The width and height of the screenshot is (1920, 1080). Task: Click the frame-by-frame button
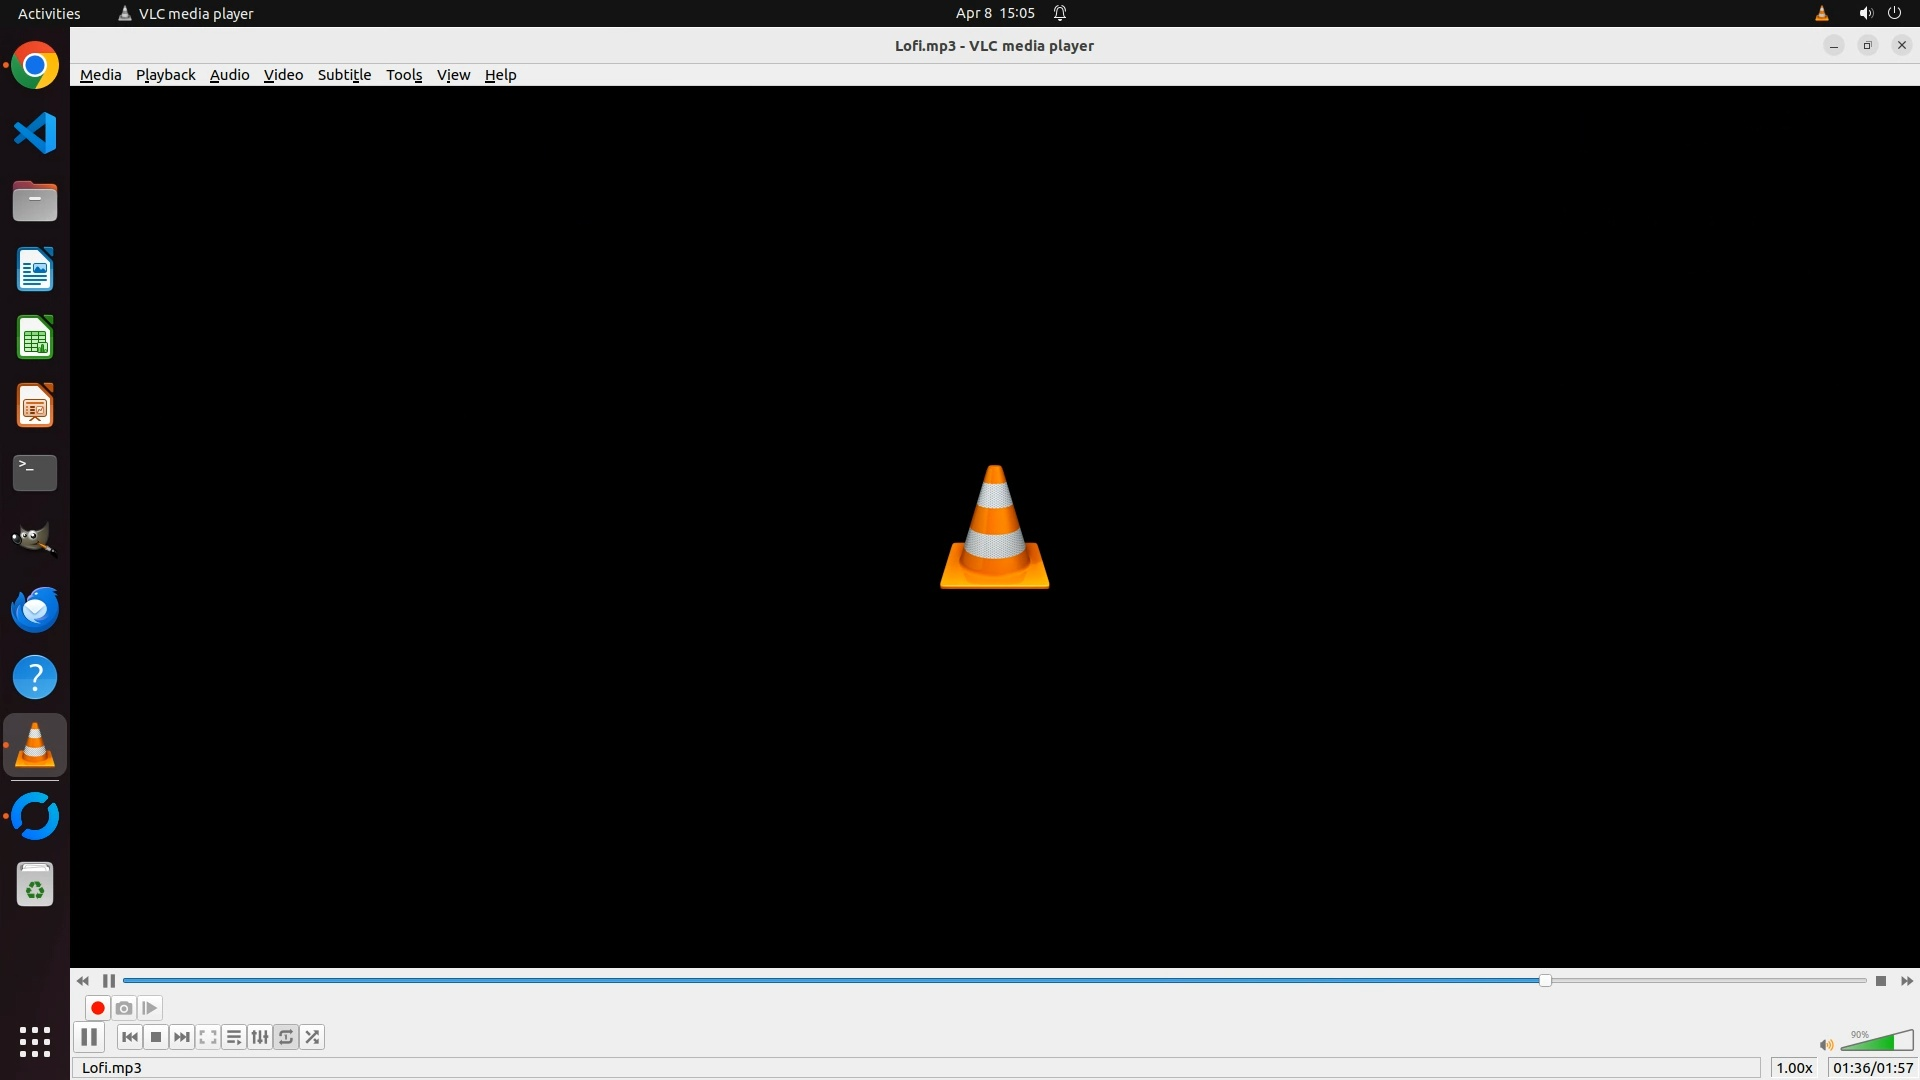pyautogui.click(x=150, y=1008)
